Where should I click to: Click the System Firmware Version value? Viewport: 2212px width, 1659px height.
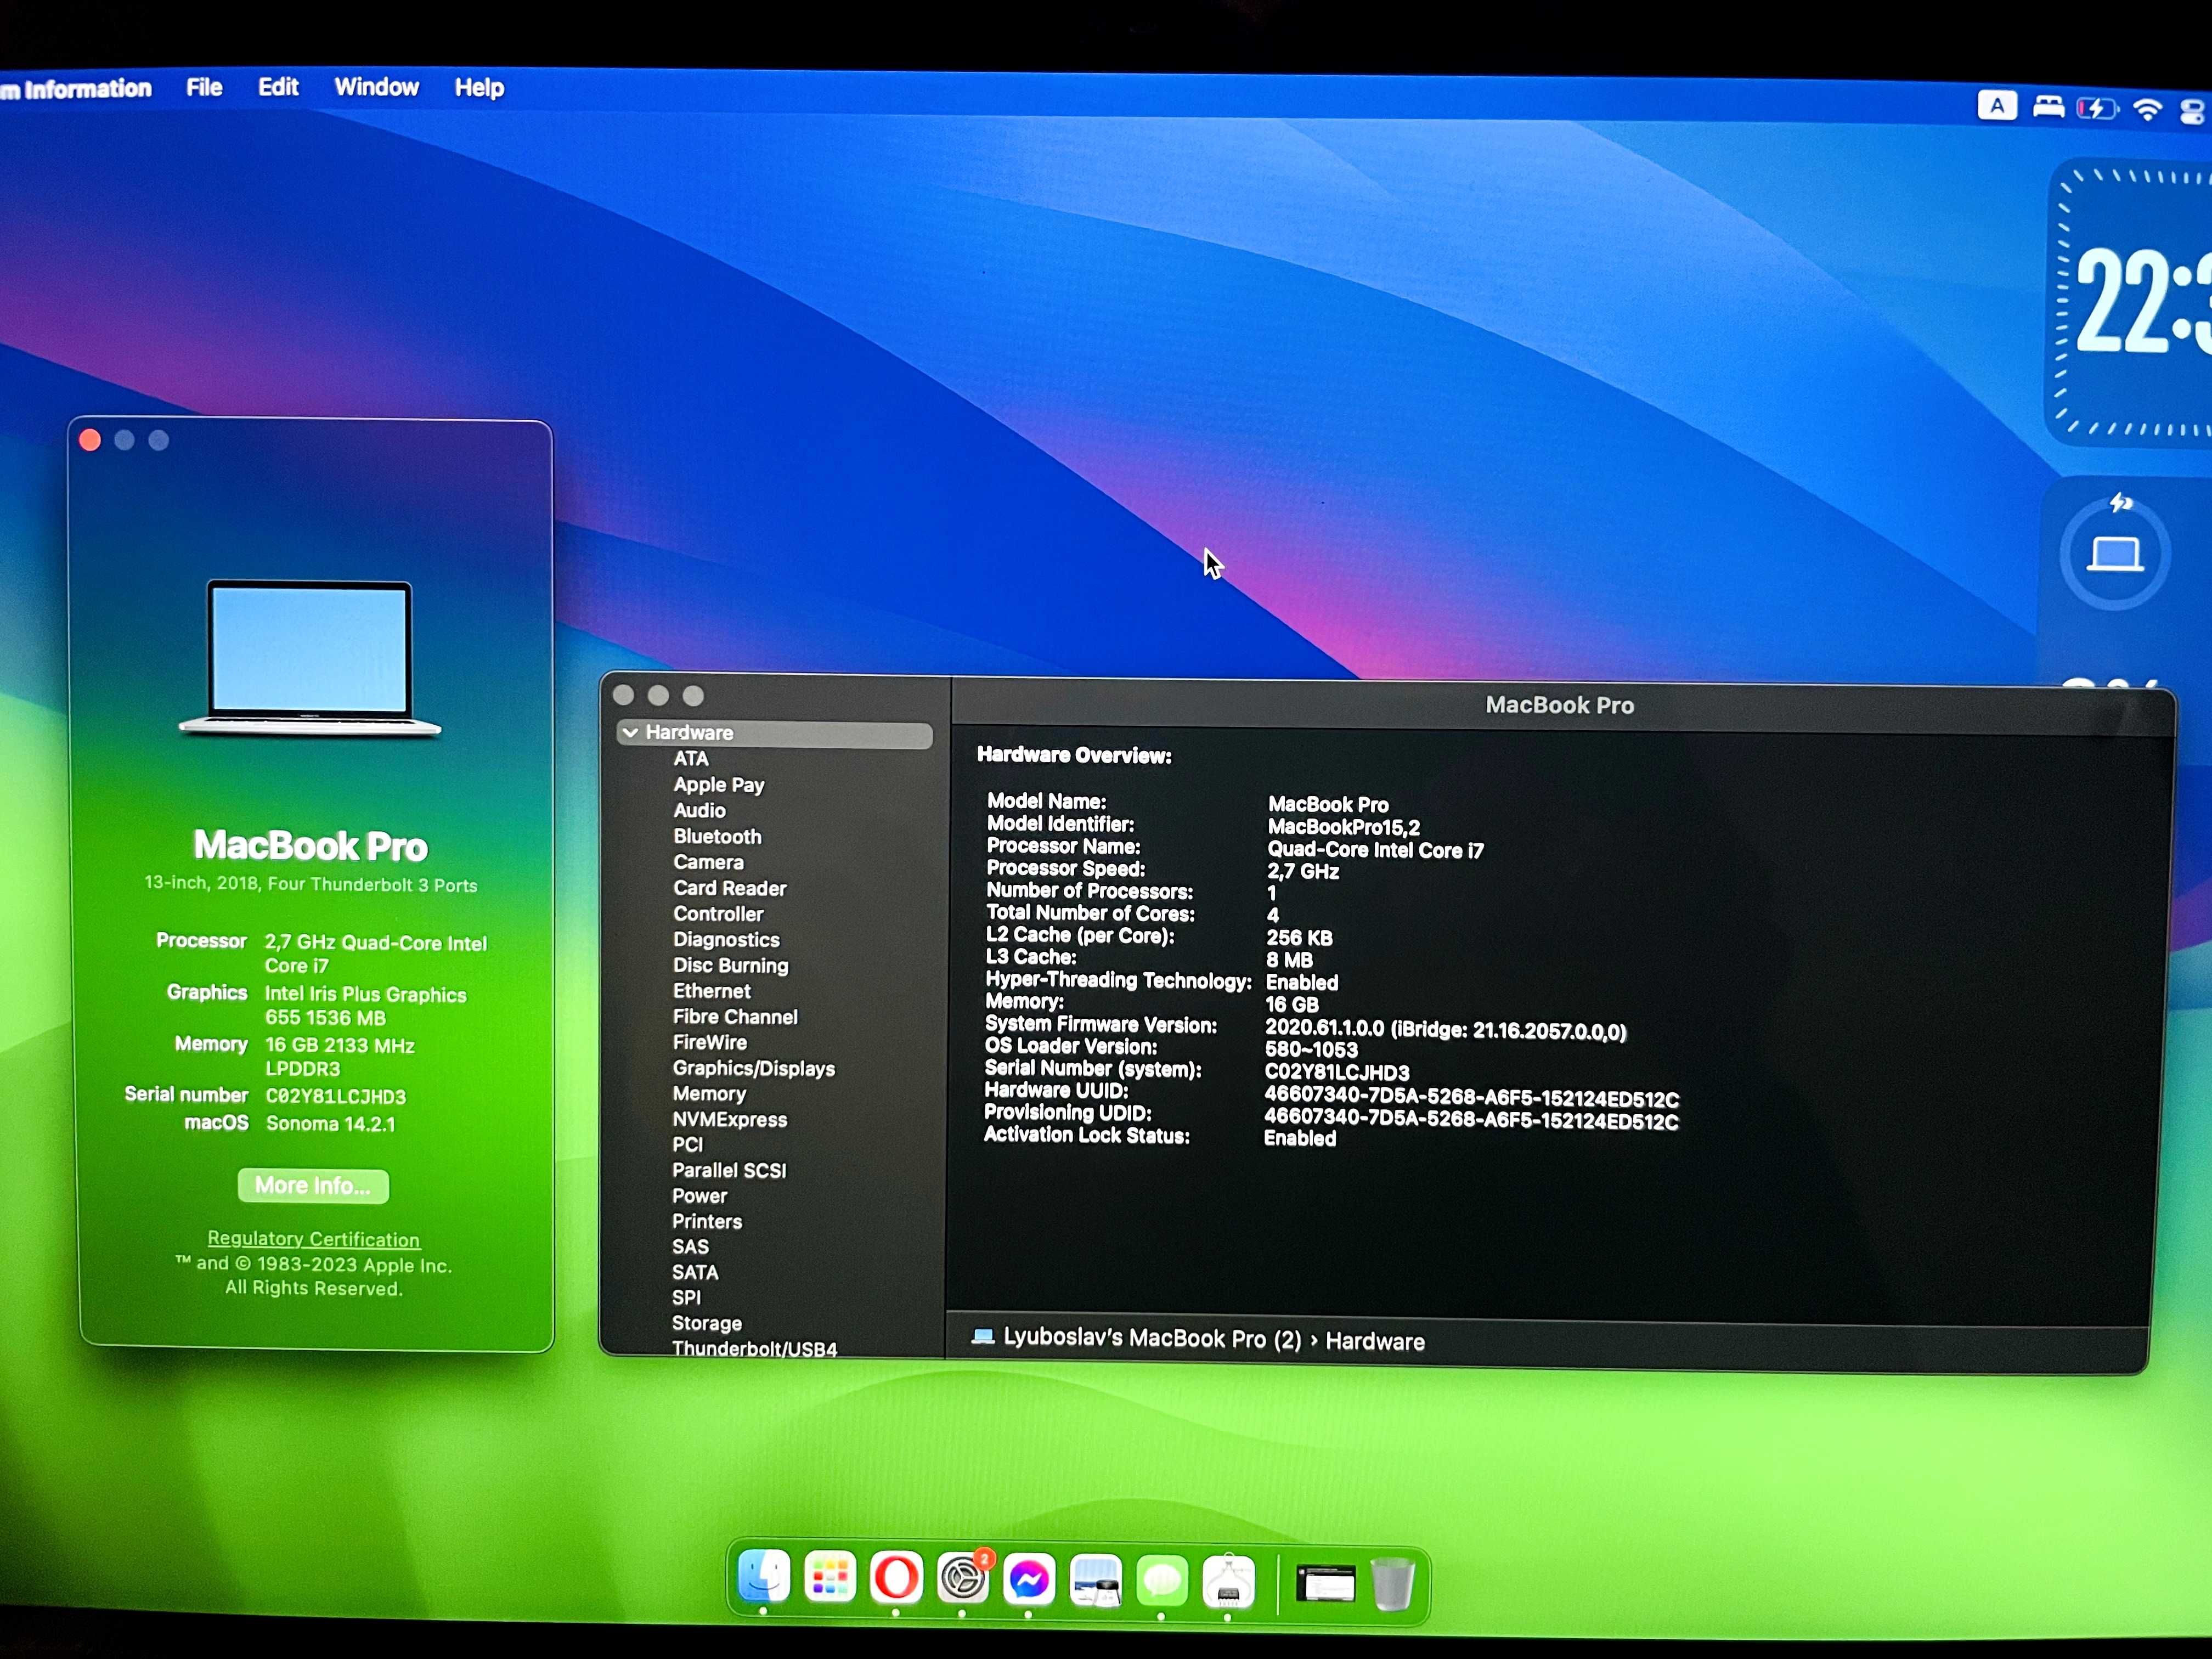click(x=1445, y=1030)
